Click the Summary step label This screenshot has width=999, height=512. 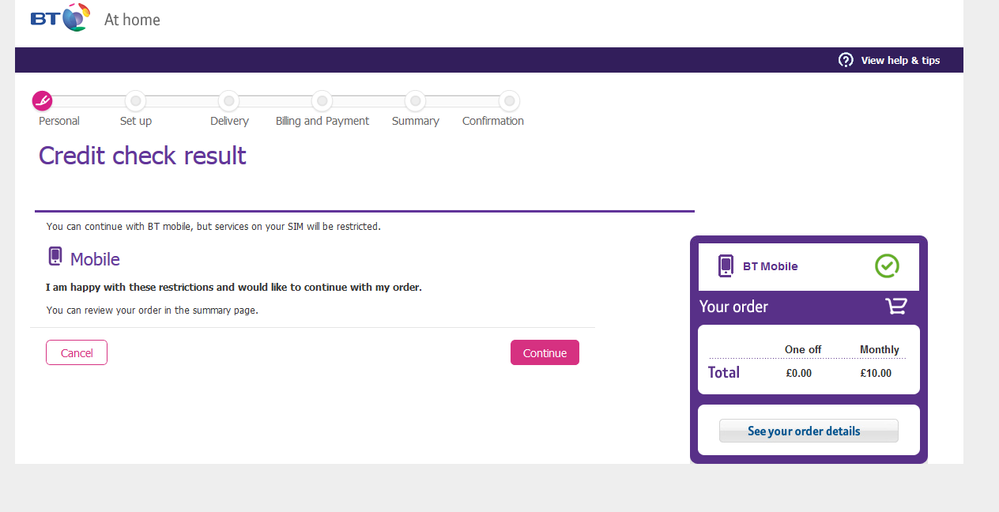[415, 121]
